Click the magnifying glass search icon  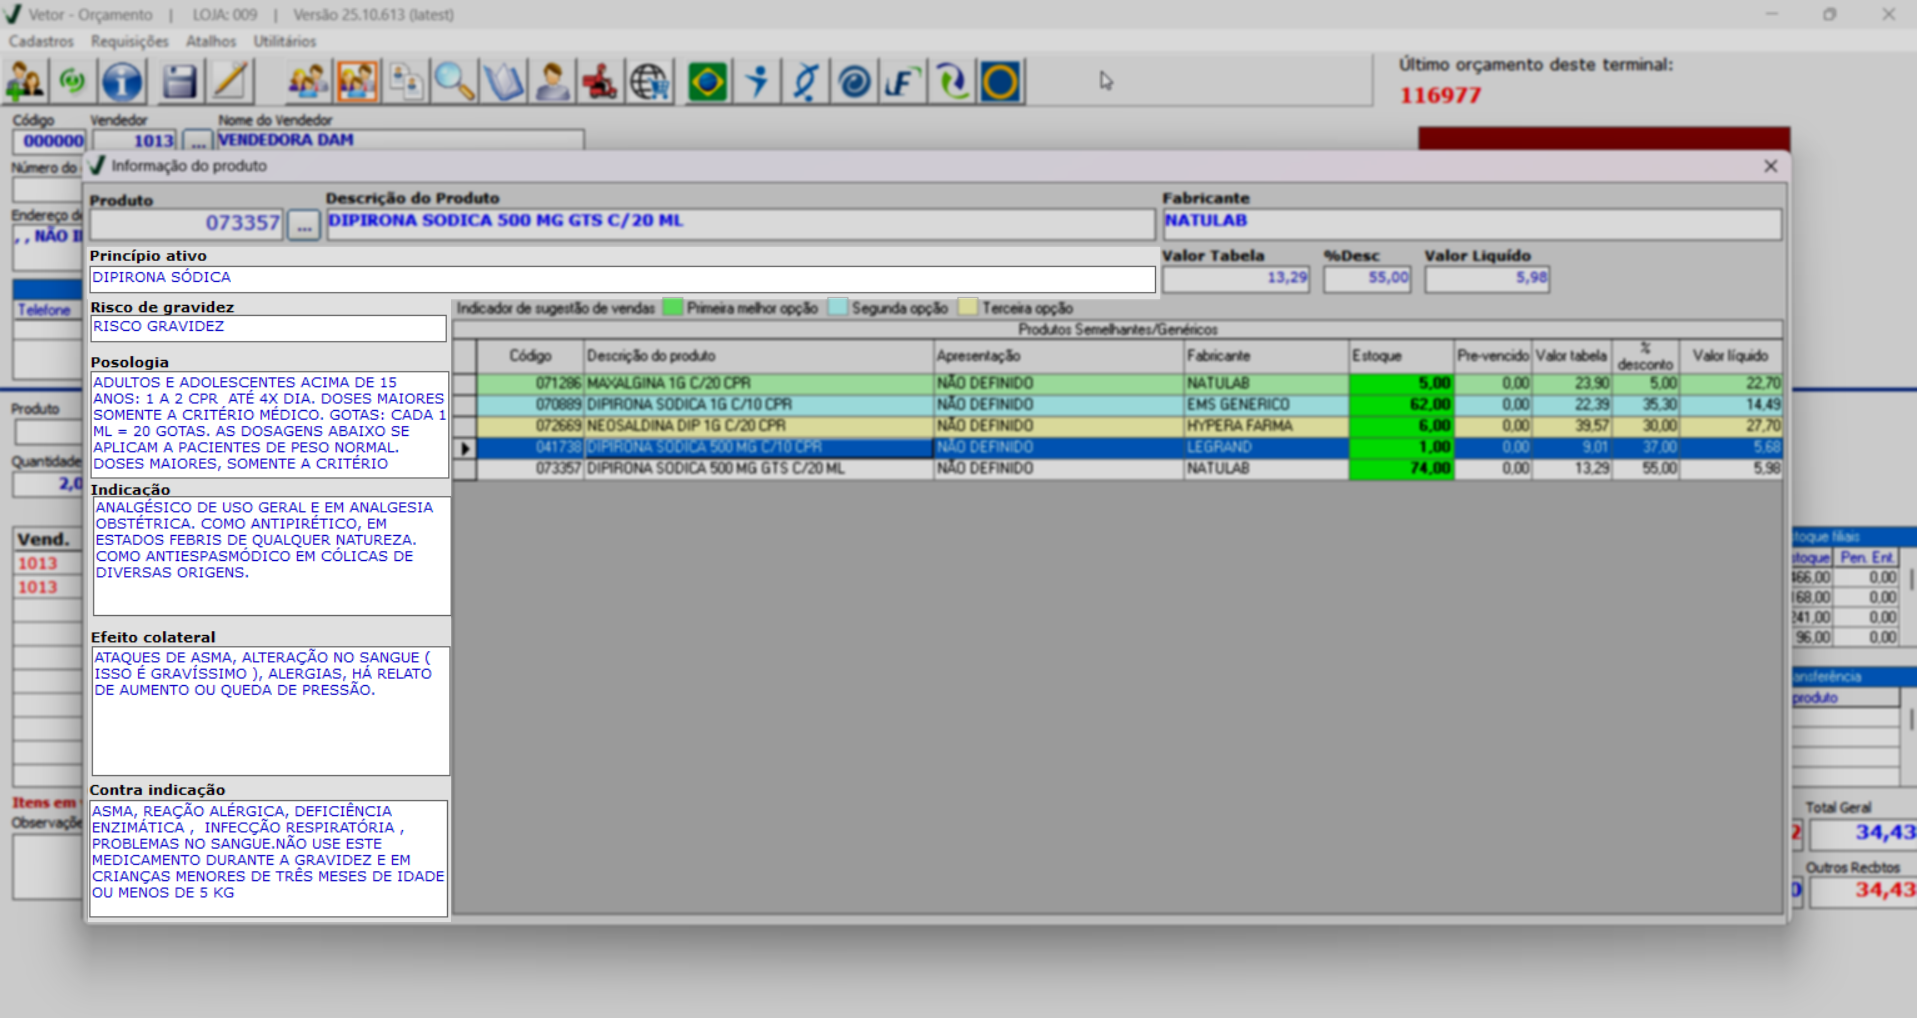pyautogui.click(x=454, y=82)
